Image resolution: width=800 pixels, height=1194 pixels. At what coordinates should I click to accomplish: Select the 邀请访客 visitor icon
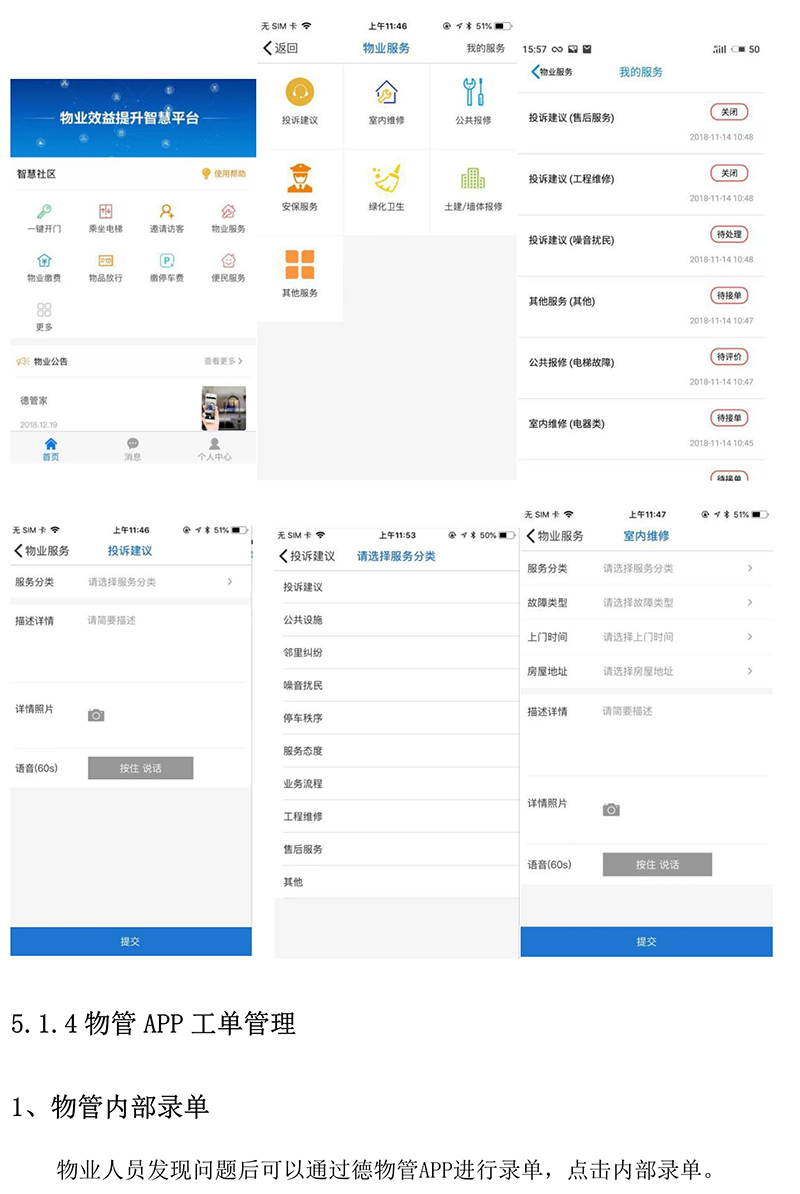coord(167,212)
